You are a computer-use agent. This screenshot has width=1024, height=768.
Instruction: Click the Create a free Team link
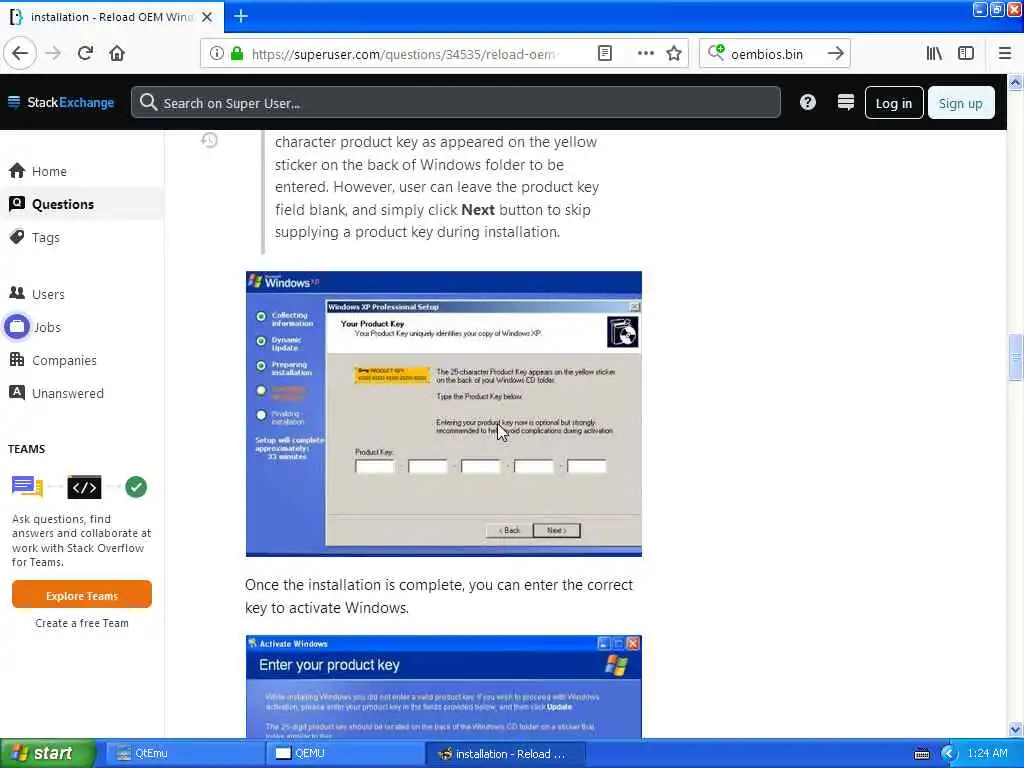click(x=82, y=623)
